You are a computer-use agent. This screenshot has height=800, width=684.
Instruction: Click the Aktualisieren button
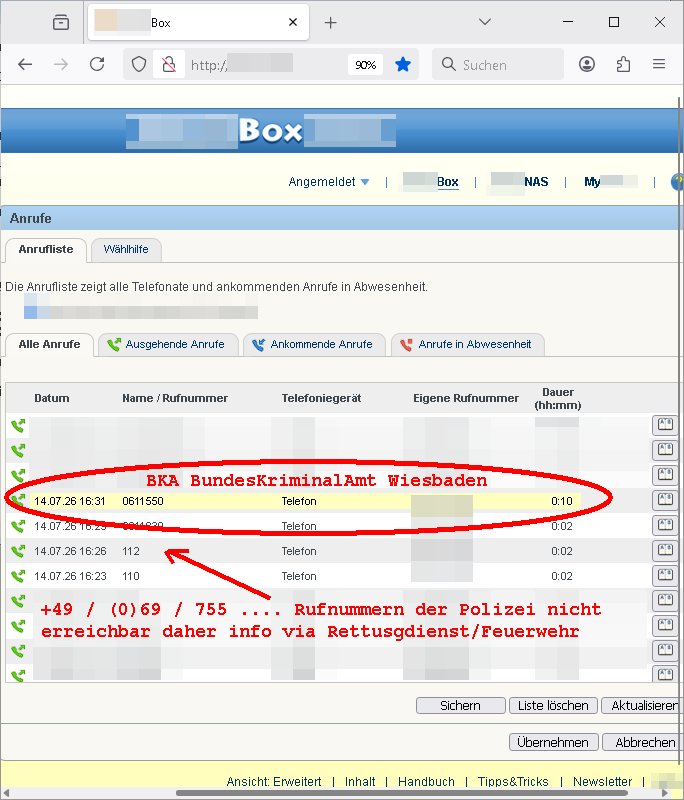(643, 706)
